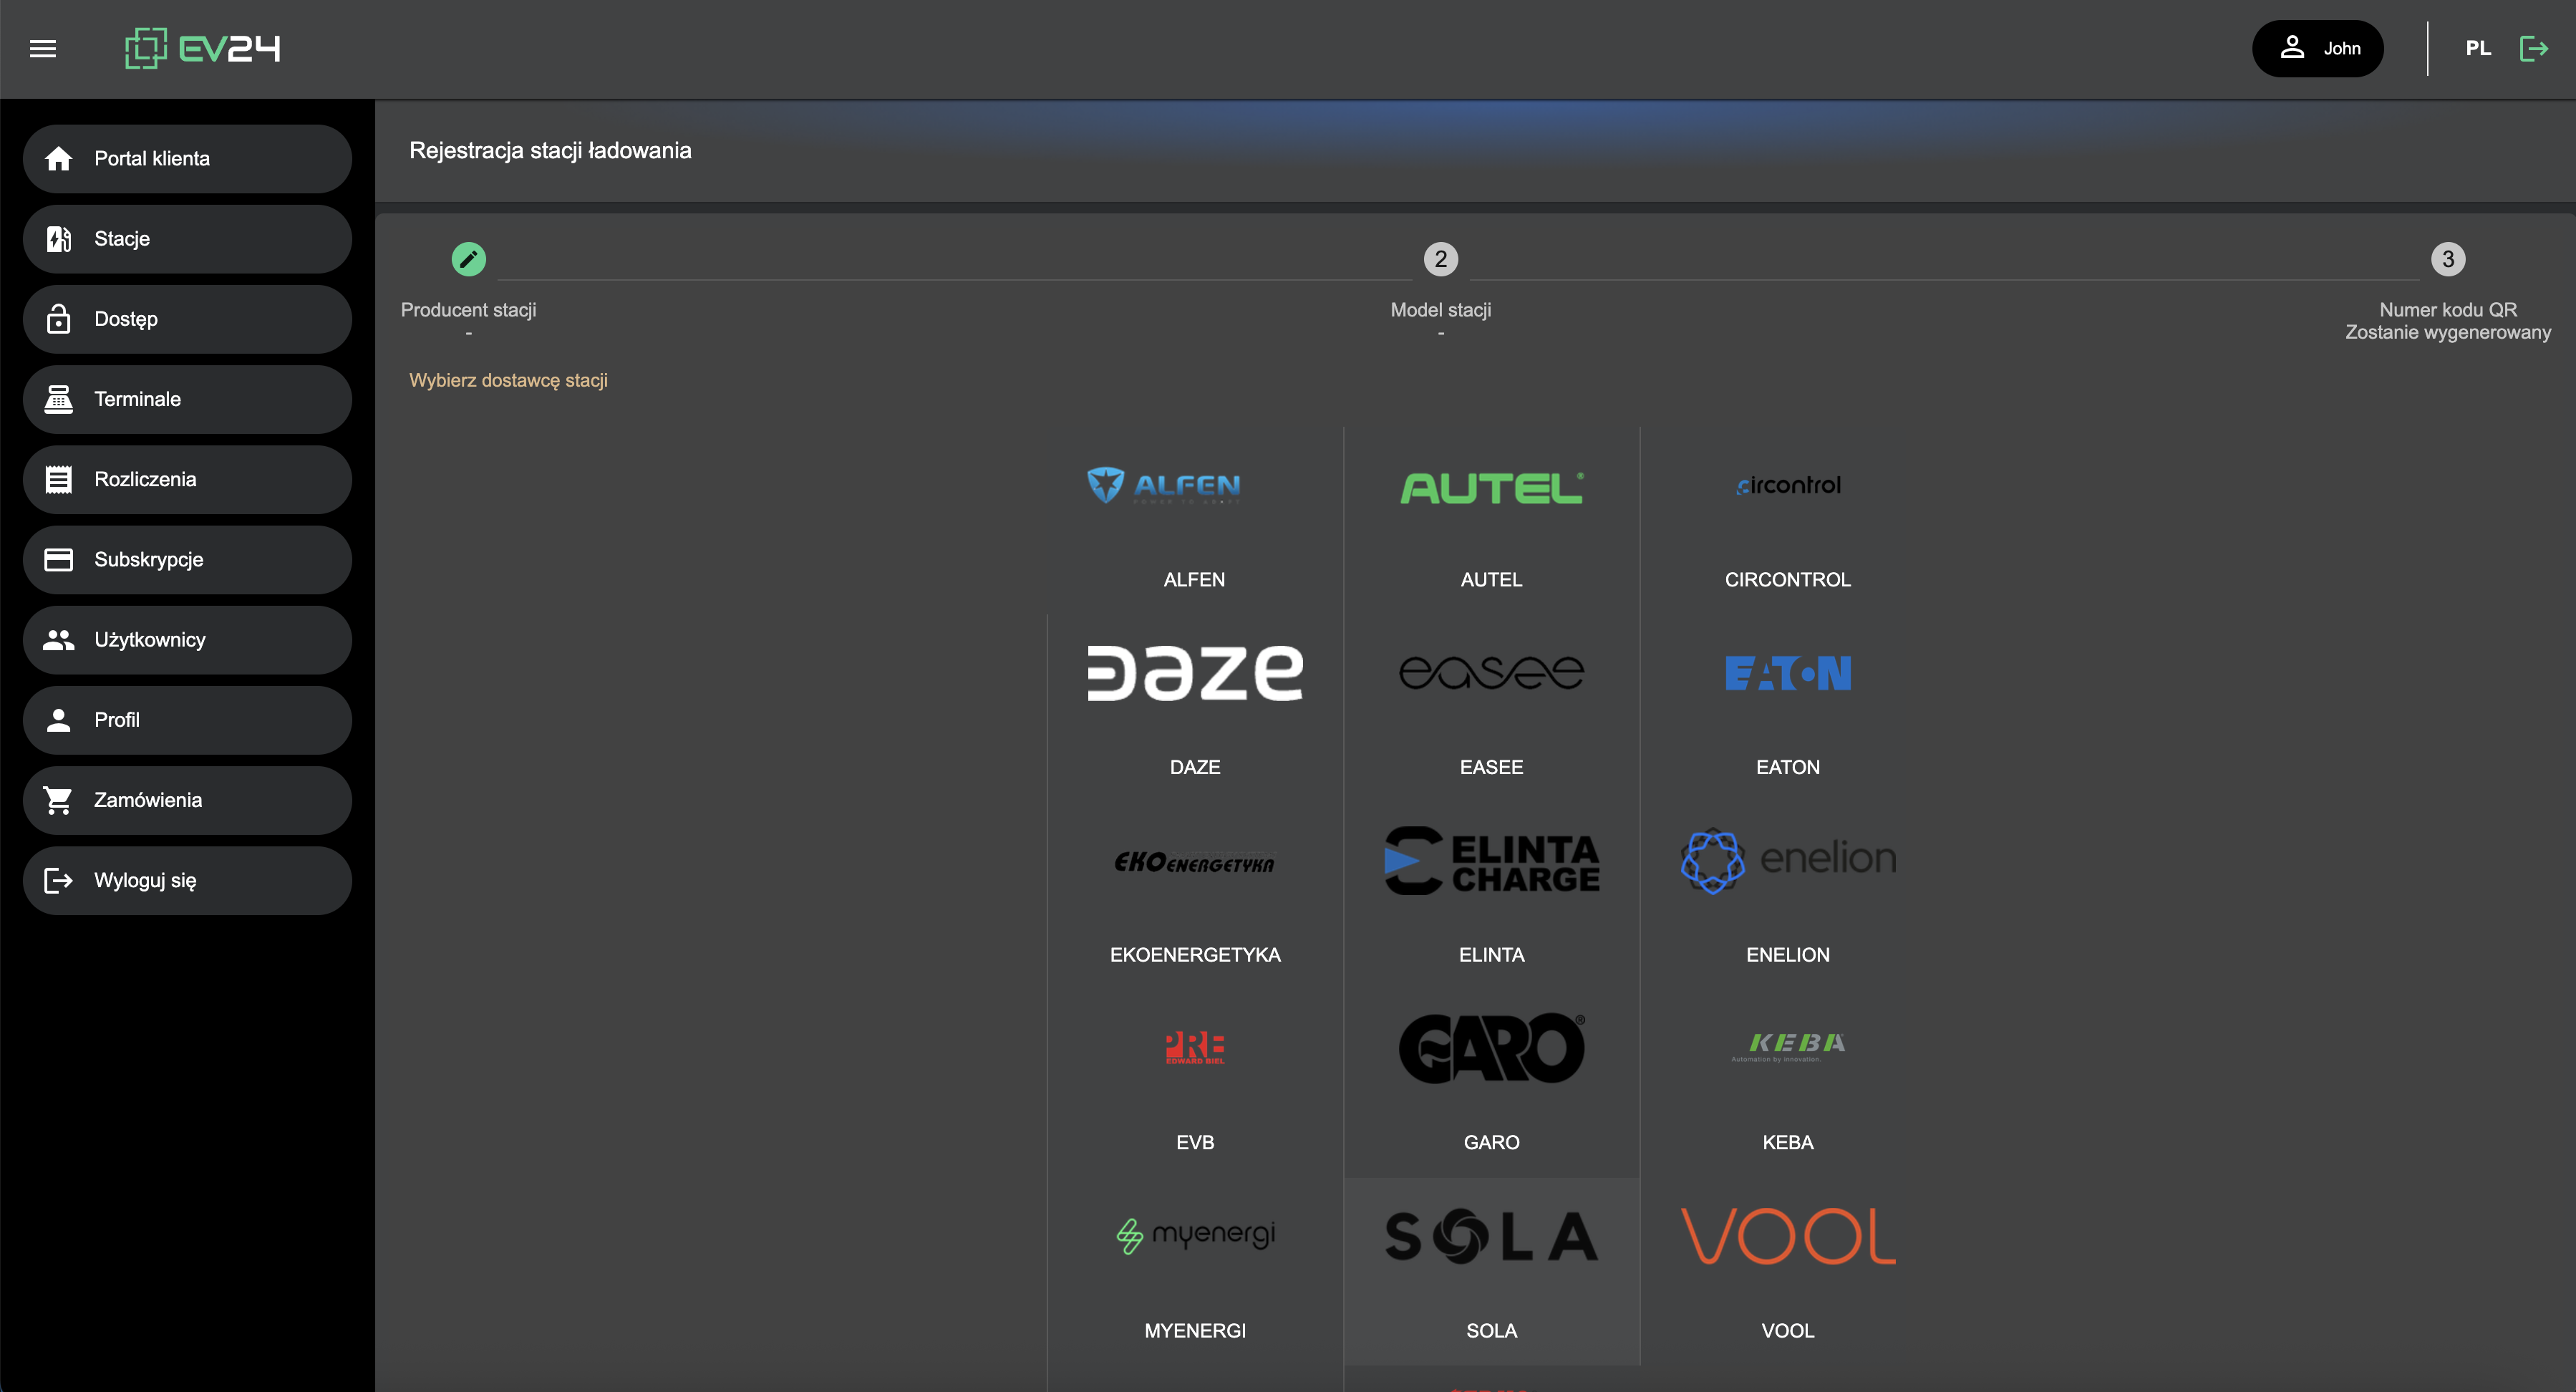Viewport: 2576px width, 1392px height.
Task: Choose the ENELION supplier logo
Action: [1788, 860]
